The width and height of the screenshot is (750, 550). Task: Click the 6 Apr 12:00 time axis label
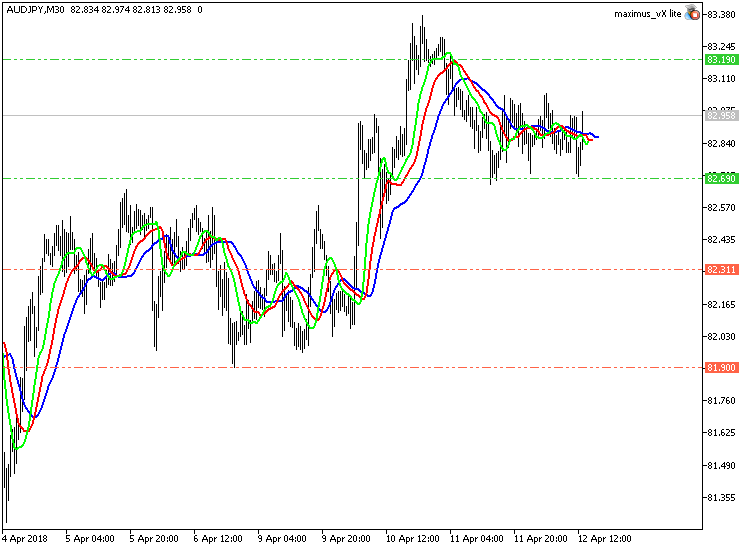[218, 539]
